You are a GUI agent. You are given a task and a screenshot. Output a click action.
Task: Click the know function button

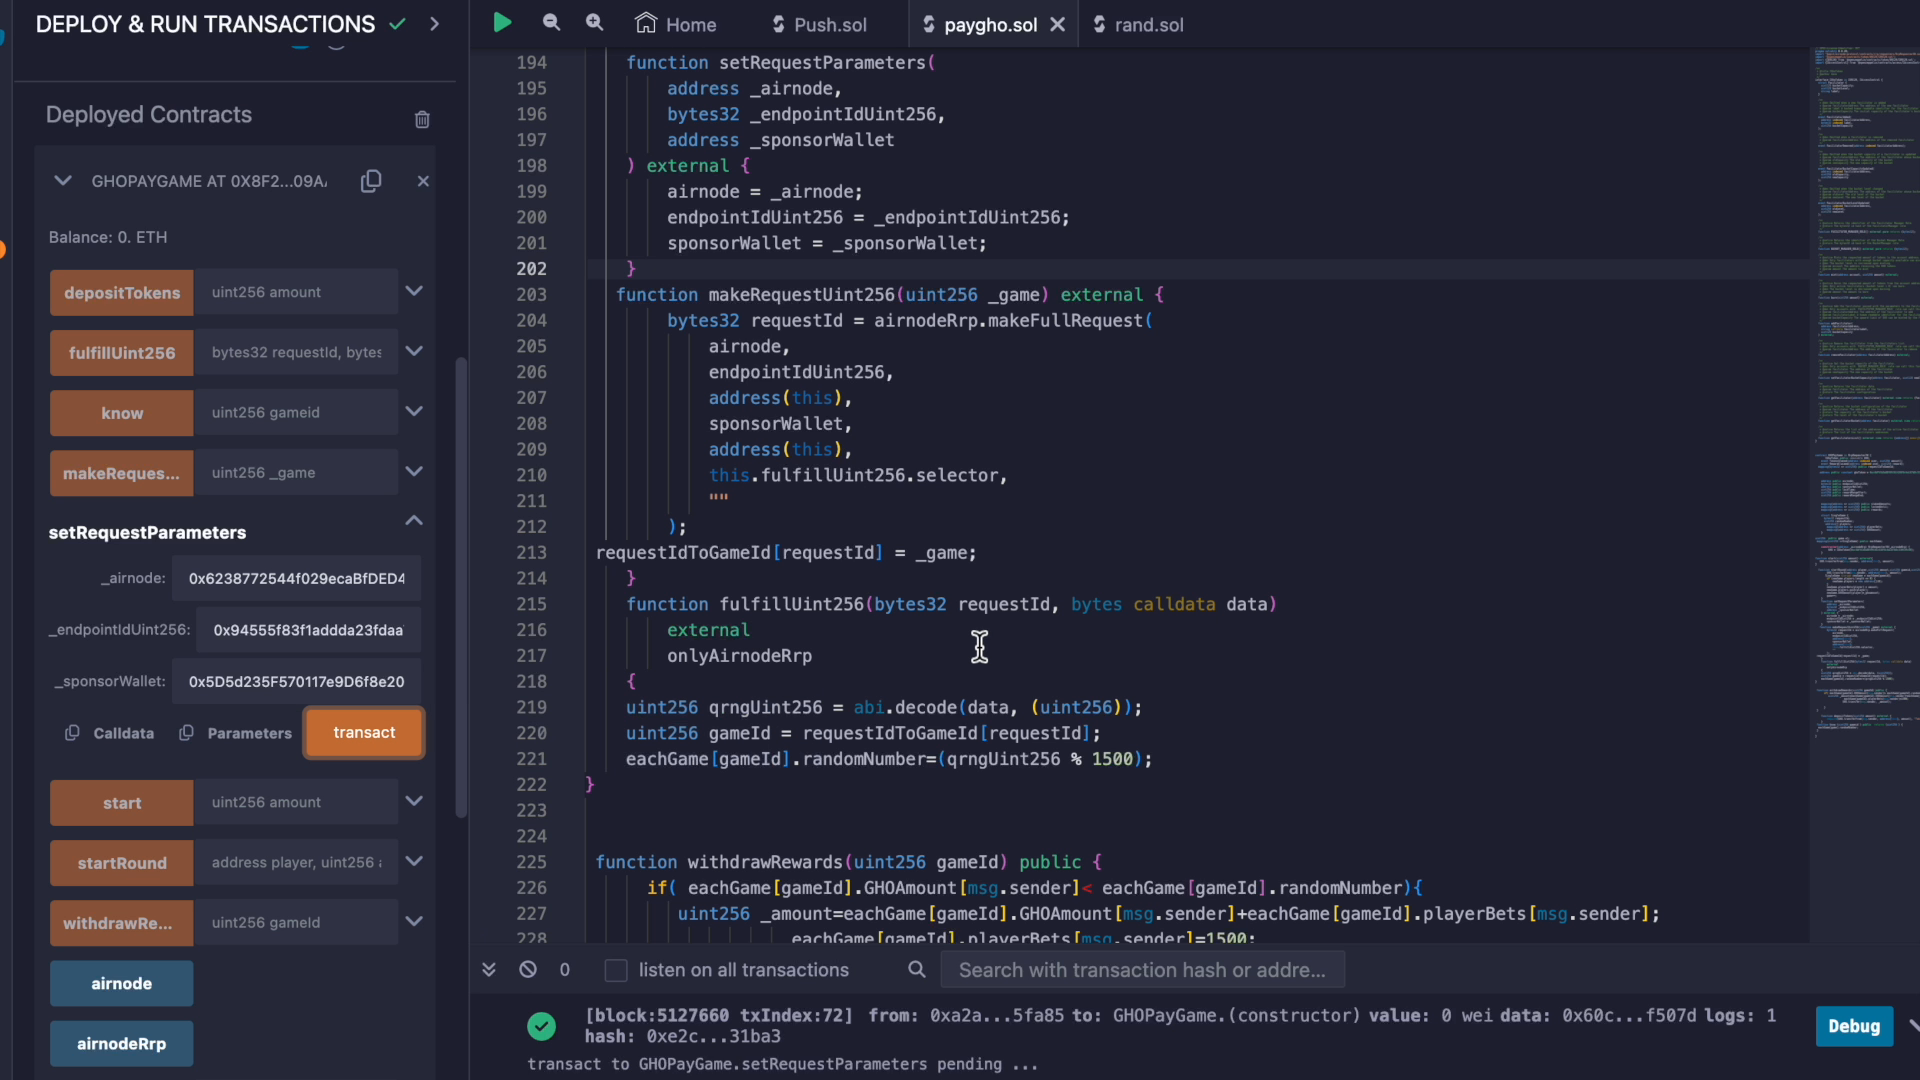(x=122, y=412)
